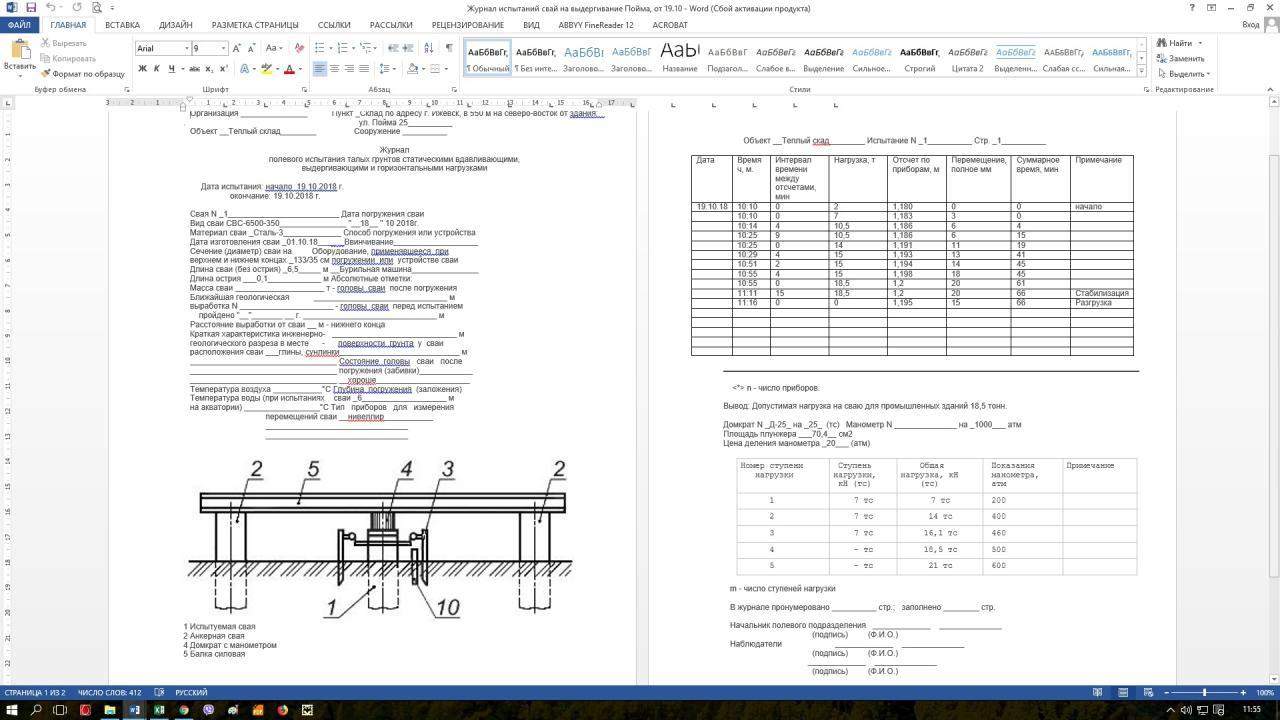
Task: Click the sort A-Z icon
Action: [429, 48]
